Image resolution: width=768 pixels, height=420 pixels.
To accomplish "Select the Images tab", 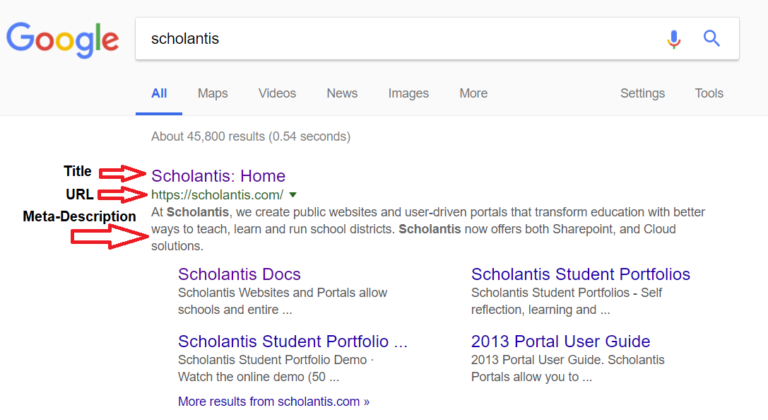I will point(408,93).
